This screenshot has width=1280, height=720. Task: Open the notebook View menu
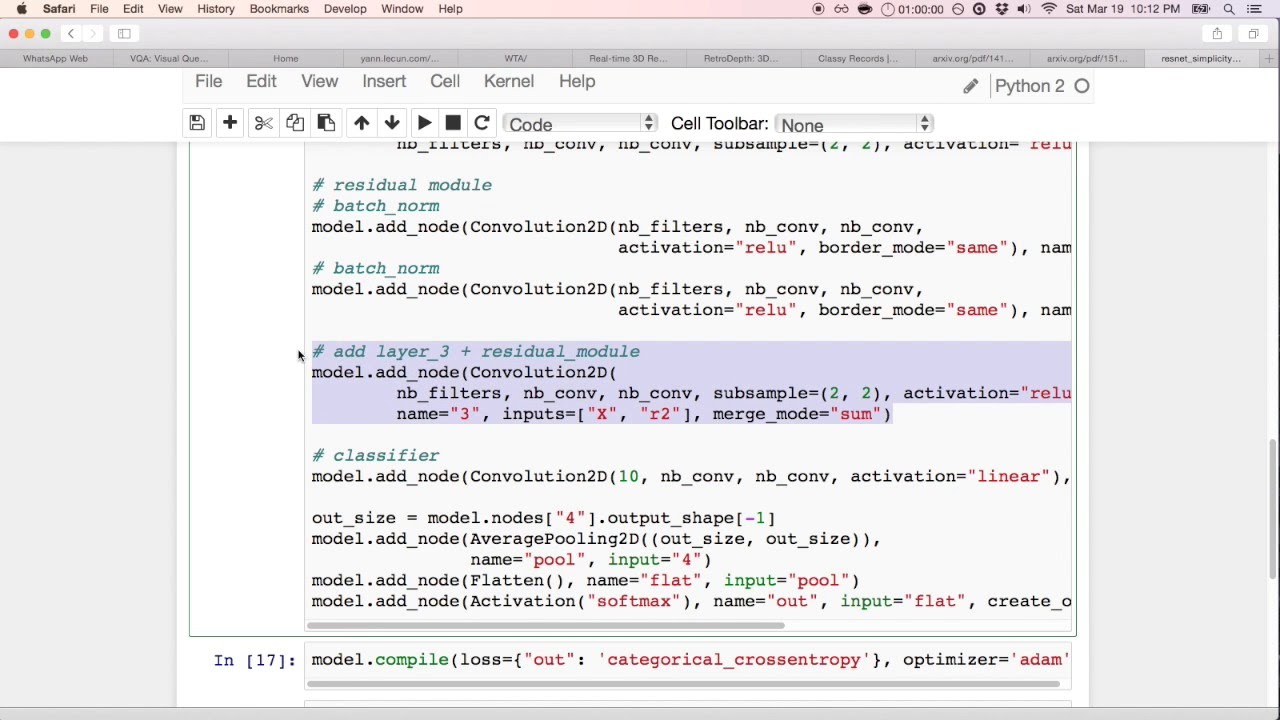[x=320, y=81]
